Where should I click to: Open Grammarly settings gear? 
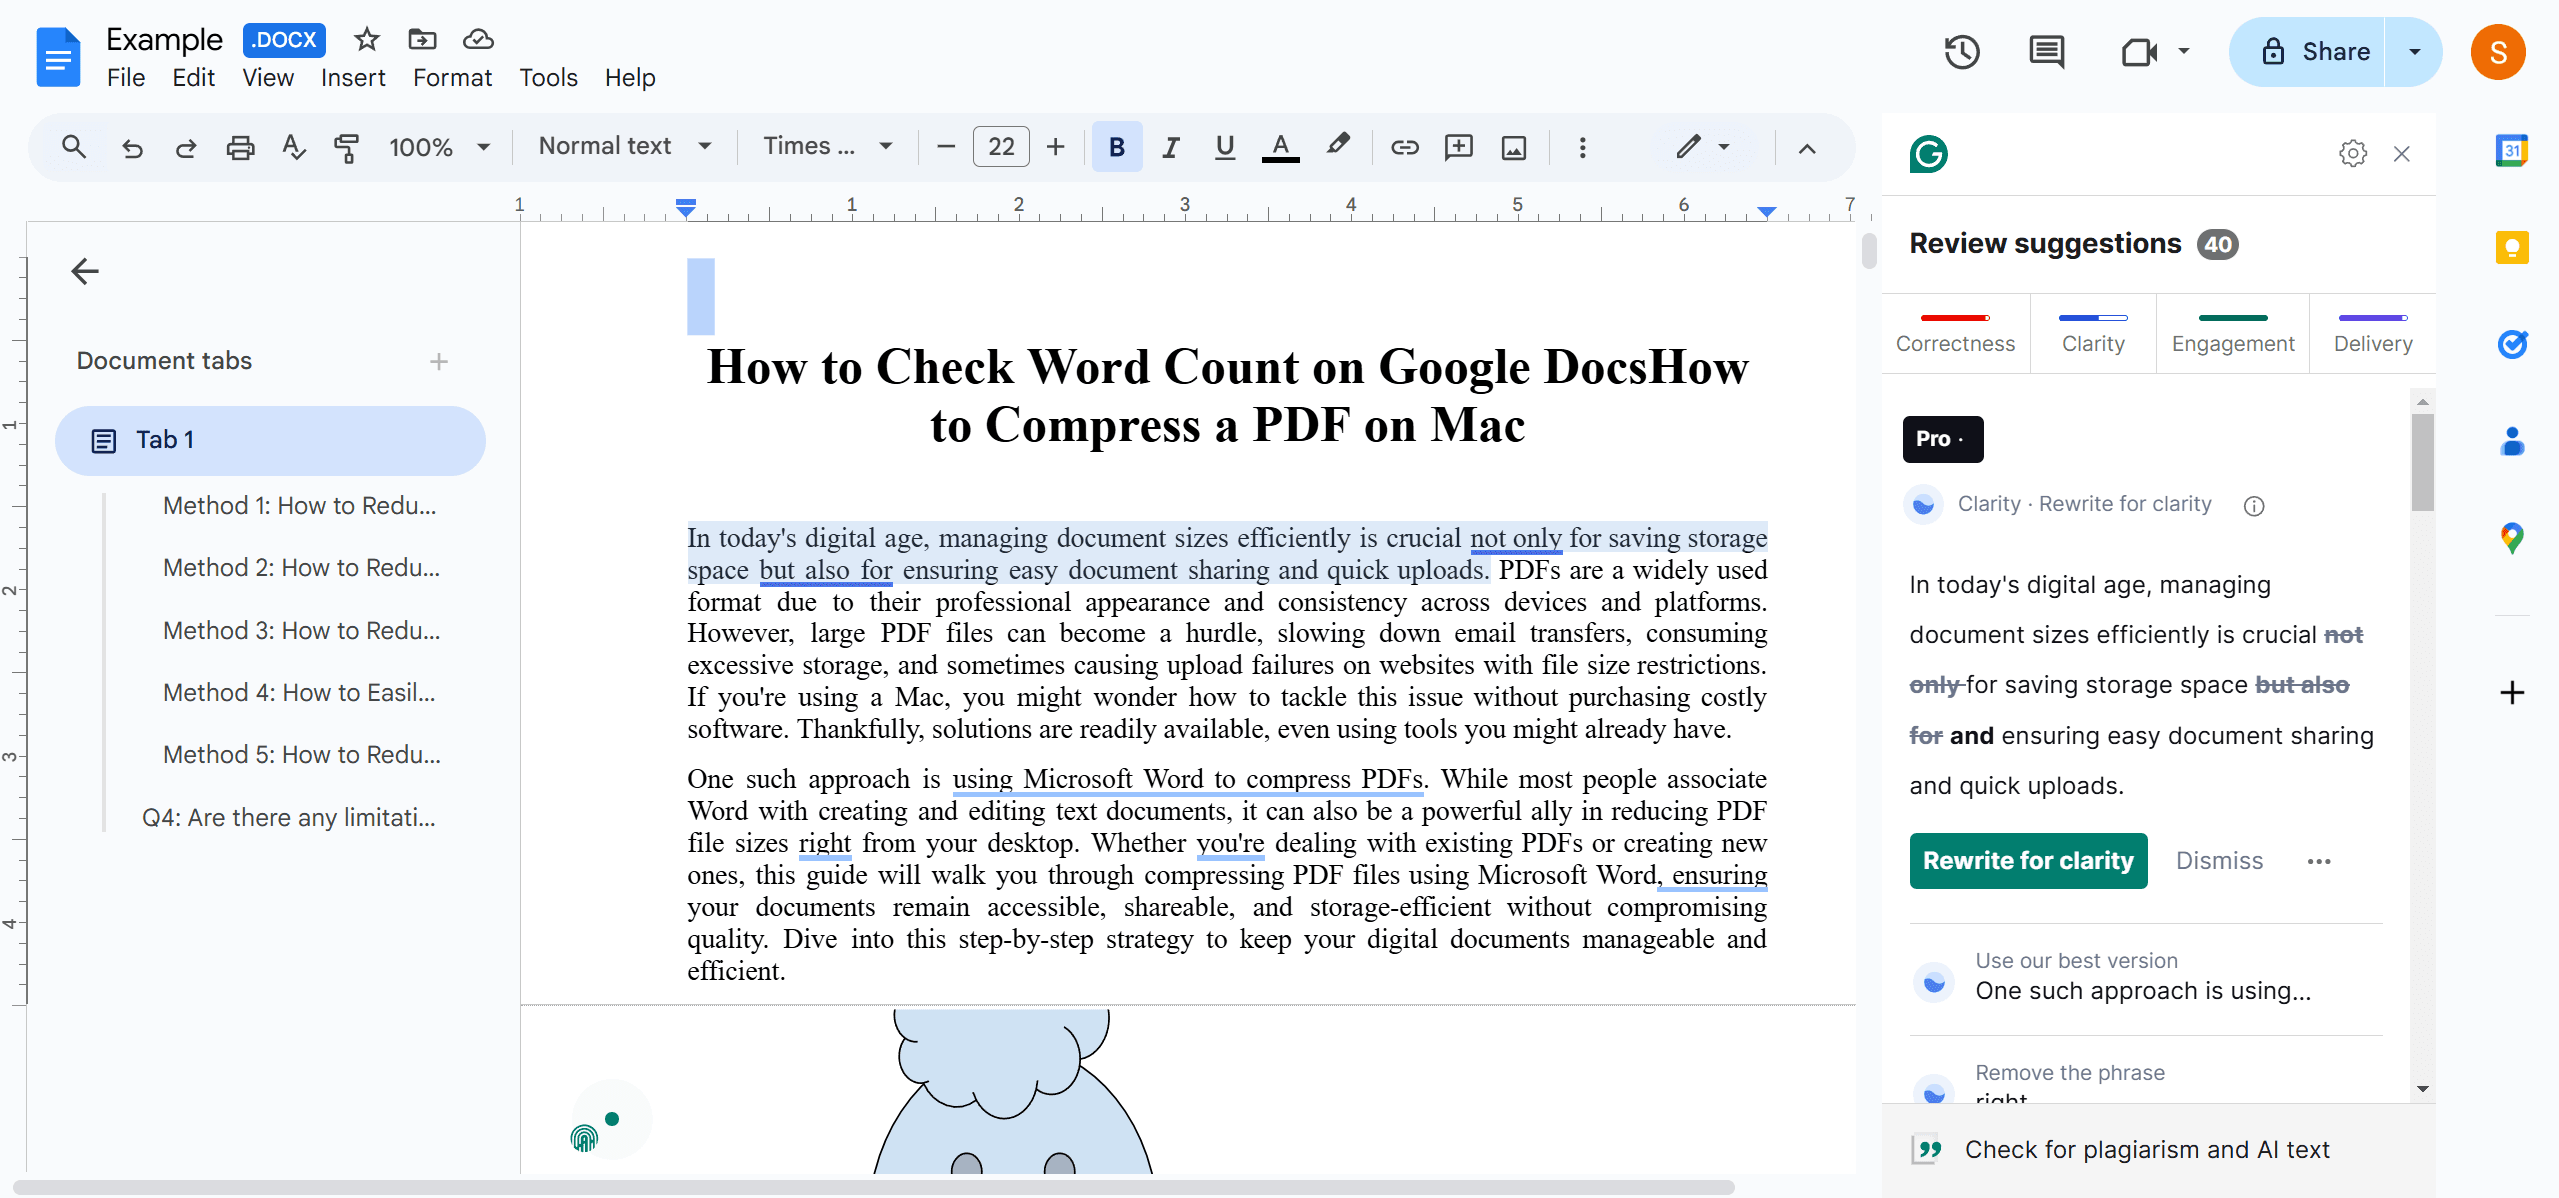point(2352,154)
